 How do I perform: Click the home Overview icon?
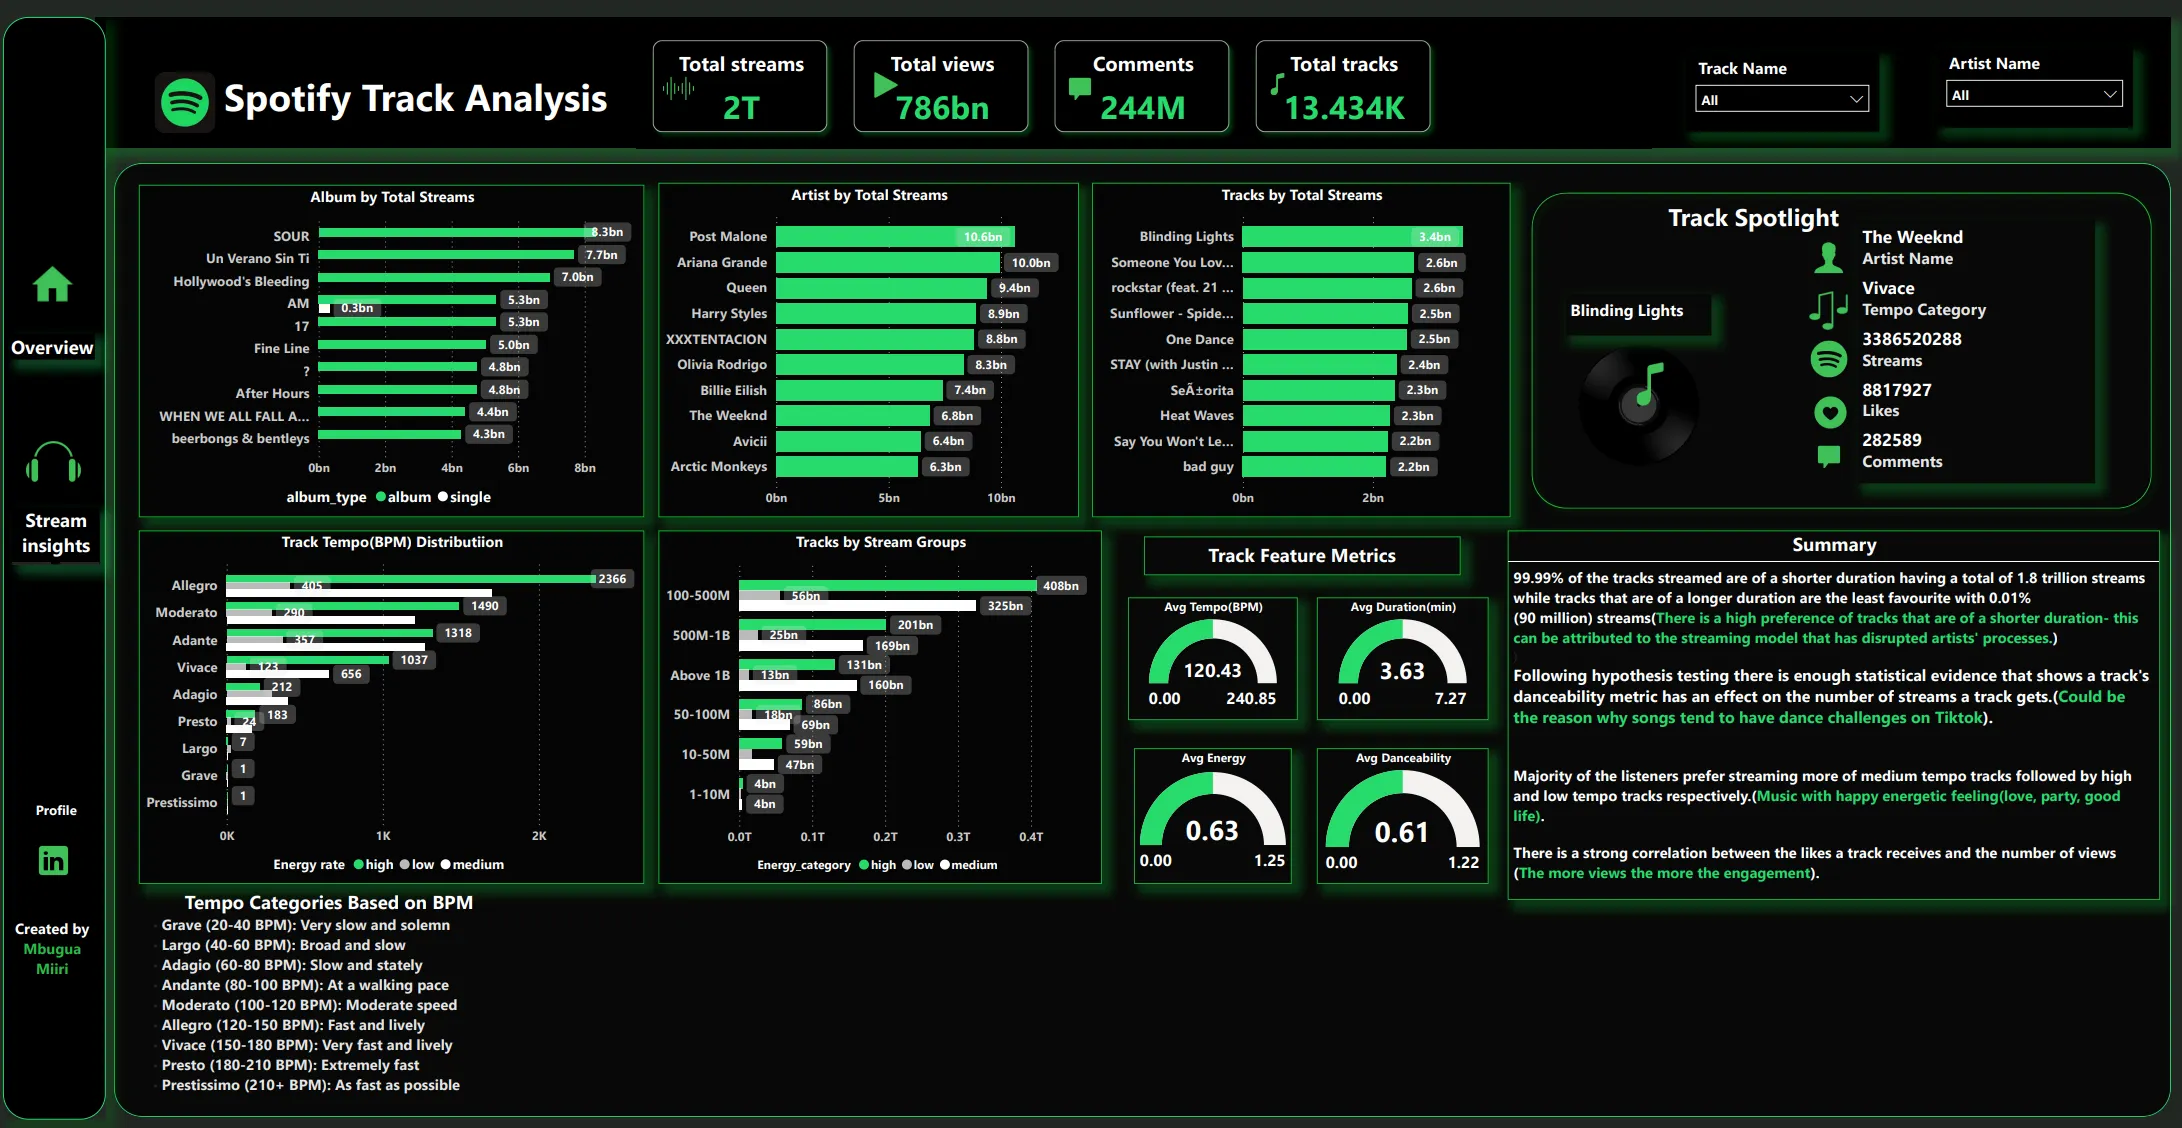point(52,285)
